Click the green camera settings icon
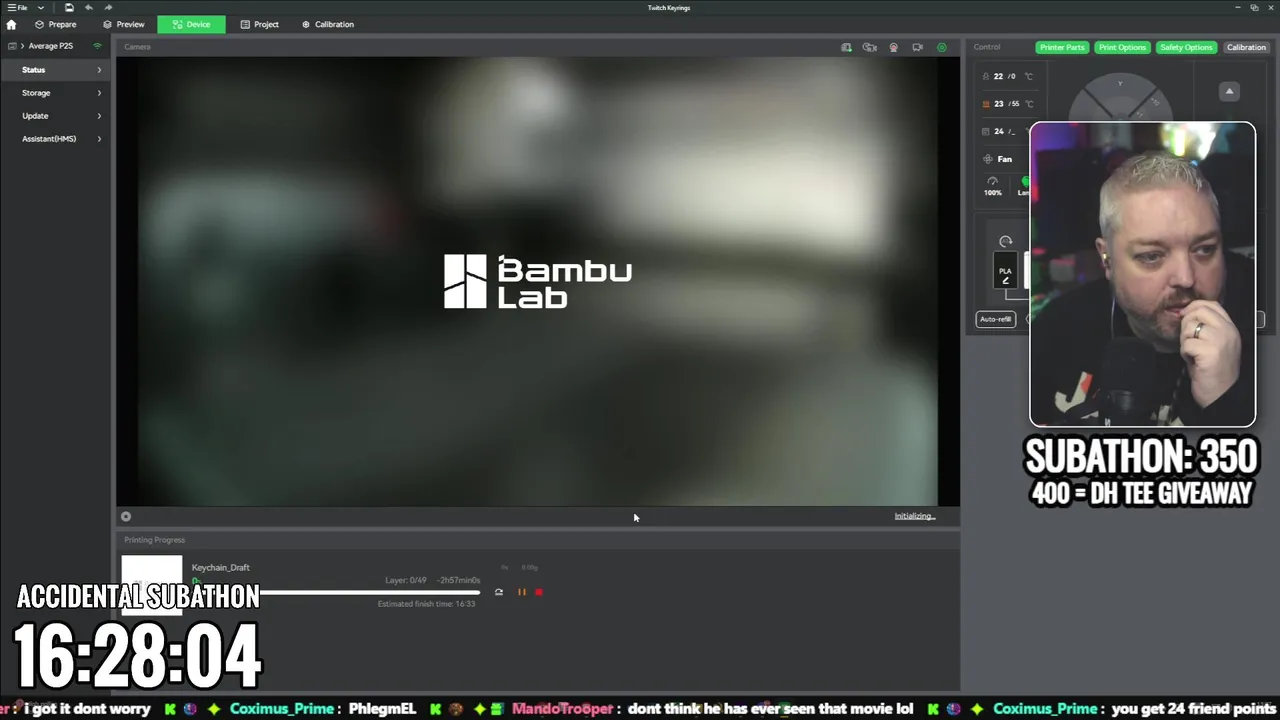Screen dimensions: 1280x720 [941, 47]
